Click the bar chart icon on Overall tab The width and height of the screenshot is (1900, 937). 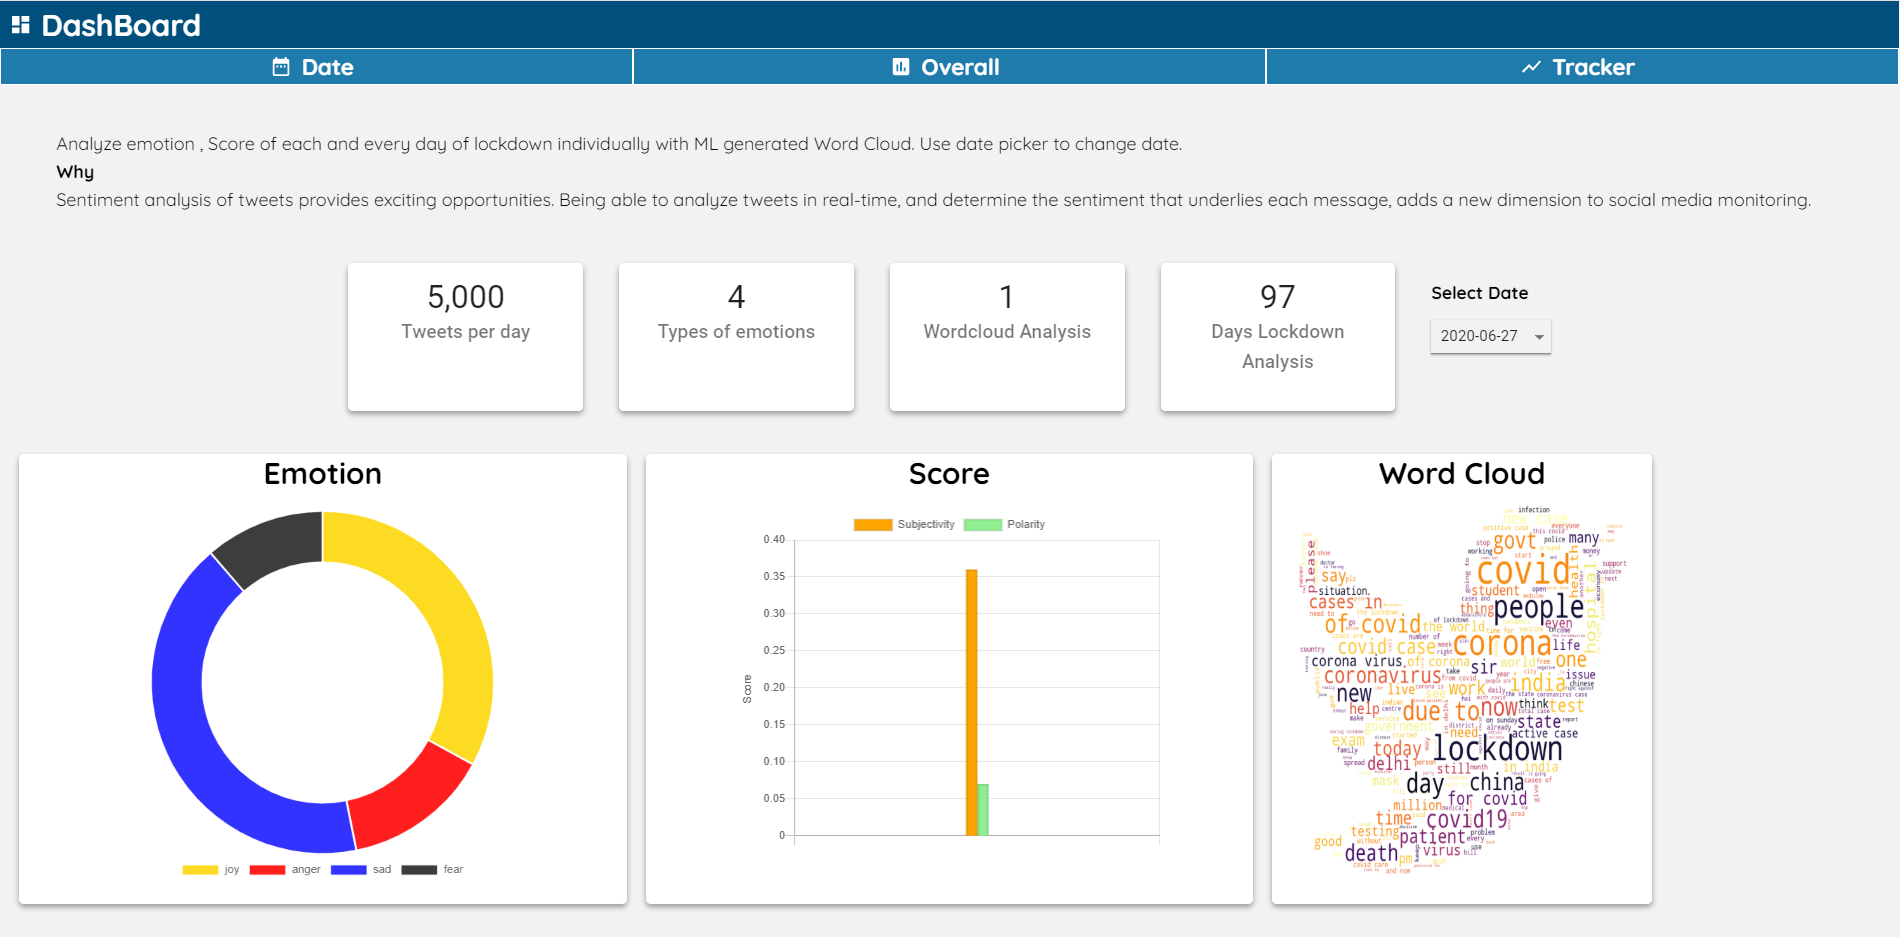(901, 67)
